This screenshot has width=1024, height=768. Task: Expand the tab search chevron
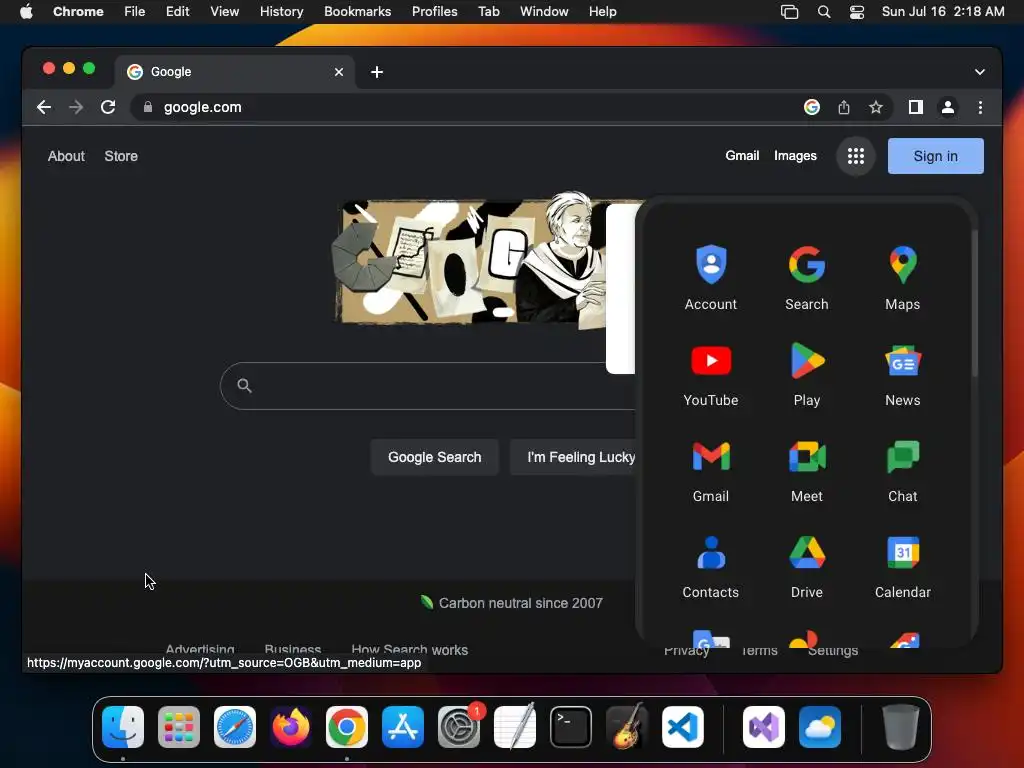[980, 72]
